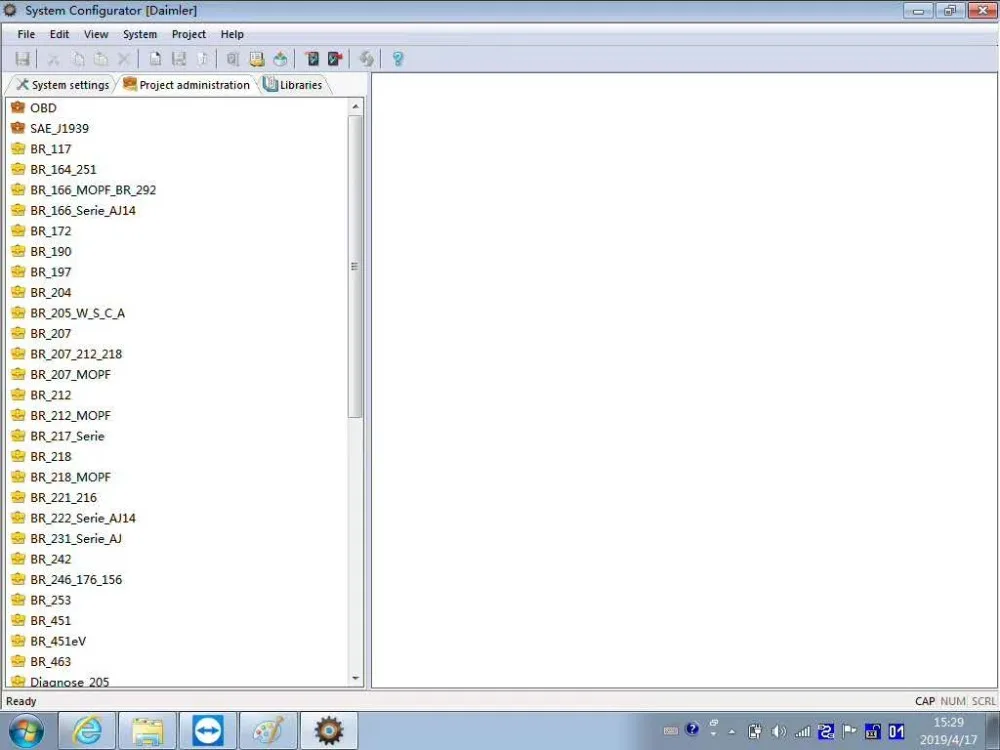Select the BR_172 project

[51, 231]
